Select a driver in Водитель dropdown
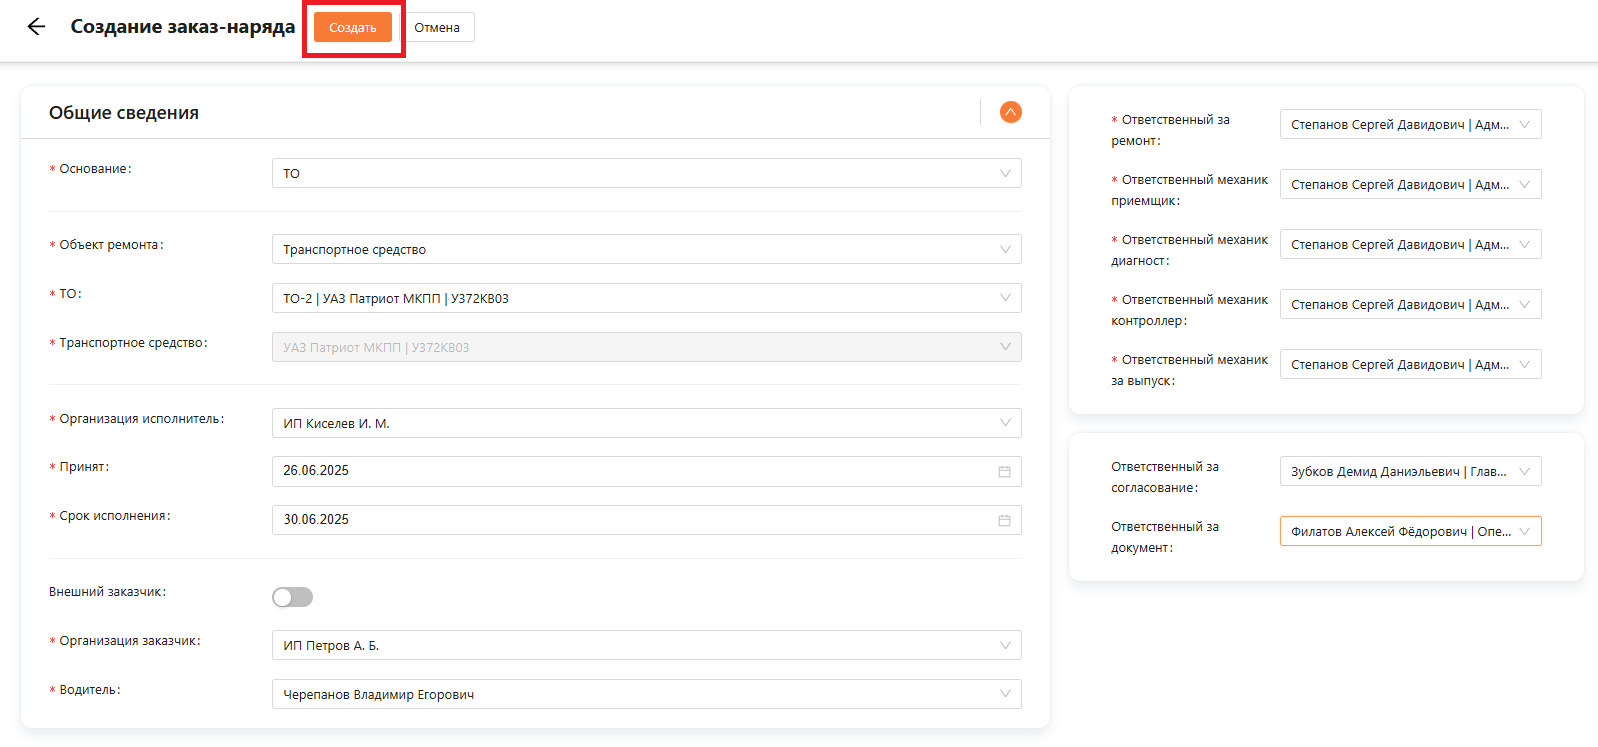Screen dimensions: 1598x747 click(645, 695)
